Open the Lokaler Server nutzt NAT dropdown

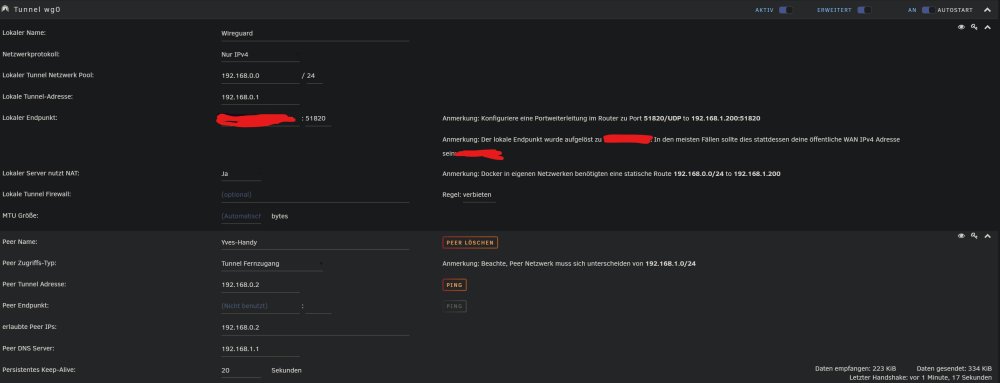coord(241,173)
